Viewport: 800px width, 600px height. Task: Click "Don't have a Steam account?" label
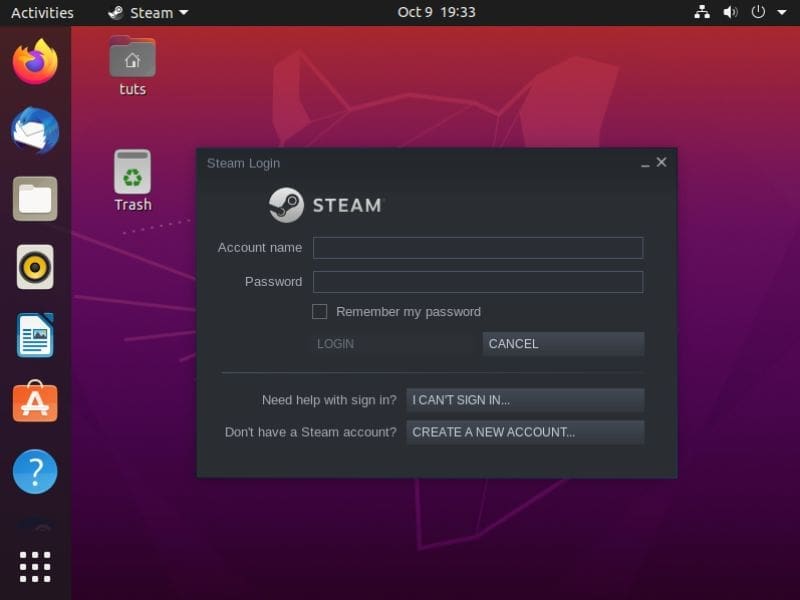point(311,432)
